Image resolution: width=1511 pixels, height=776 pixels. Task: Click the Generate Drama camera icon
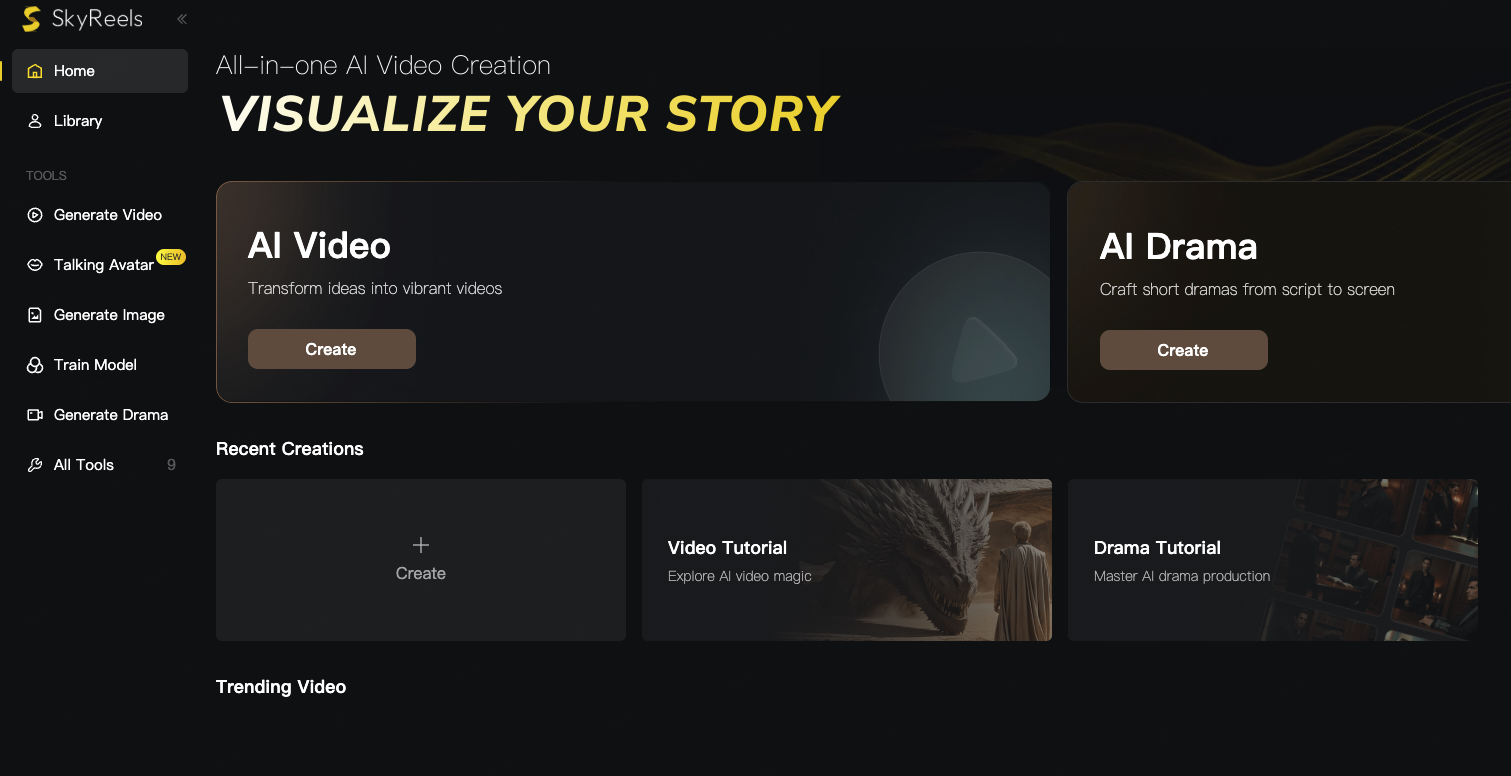click(x=35, y=415)
